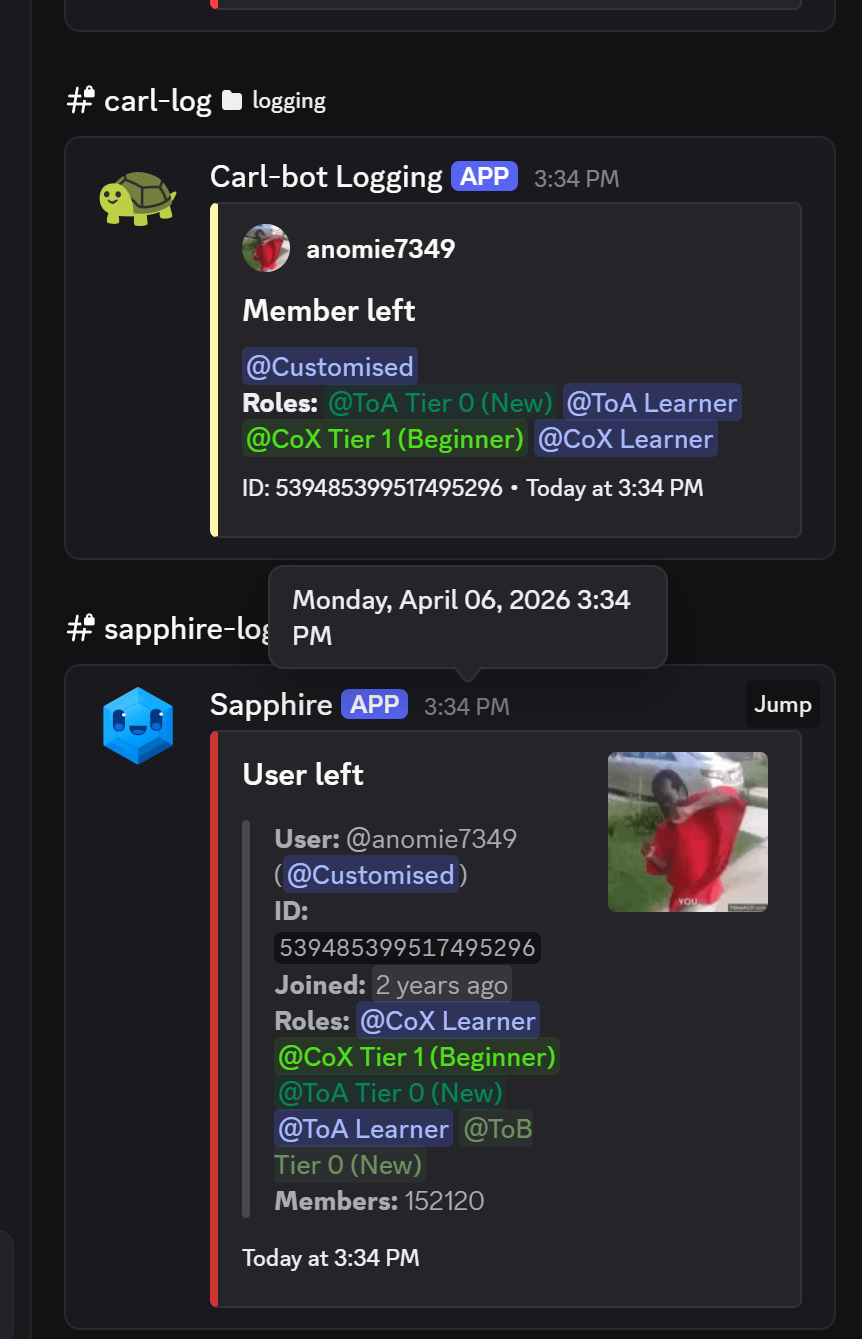Click the @ToB Tier 0 (New) role mention
862x1339 pixels.
(497, 1130)
